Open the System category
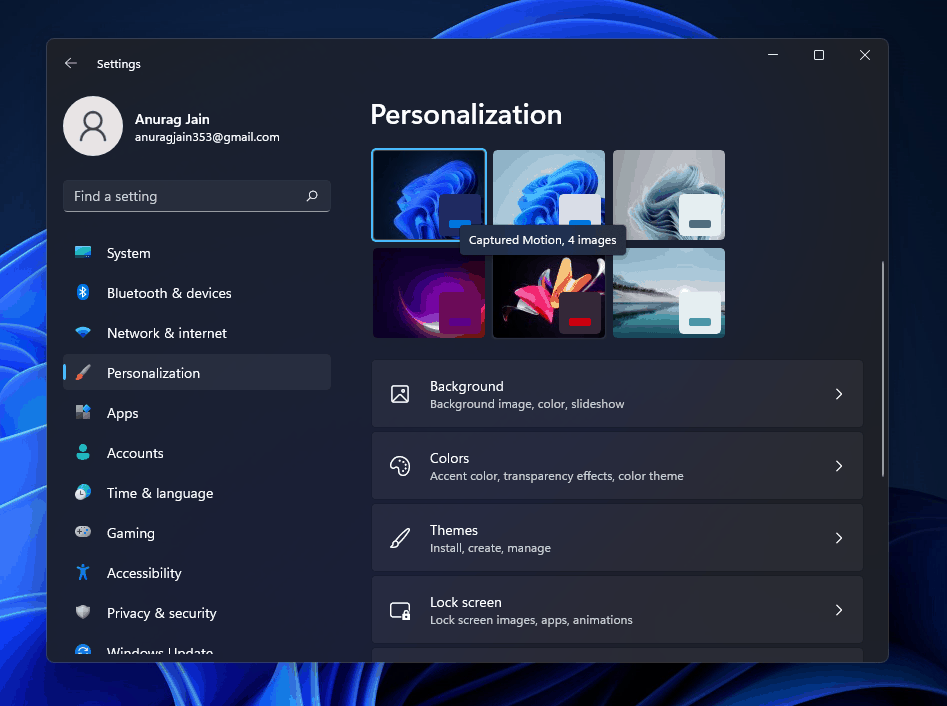 coord(197,253)
